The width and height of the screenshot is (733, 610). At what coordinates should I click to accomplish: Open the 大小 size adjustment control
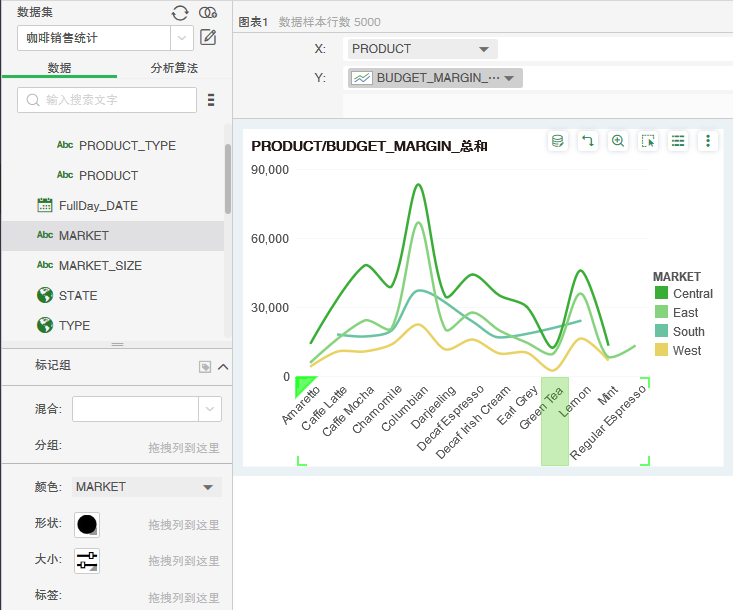tap(88, 561)
